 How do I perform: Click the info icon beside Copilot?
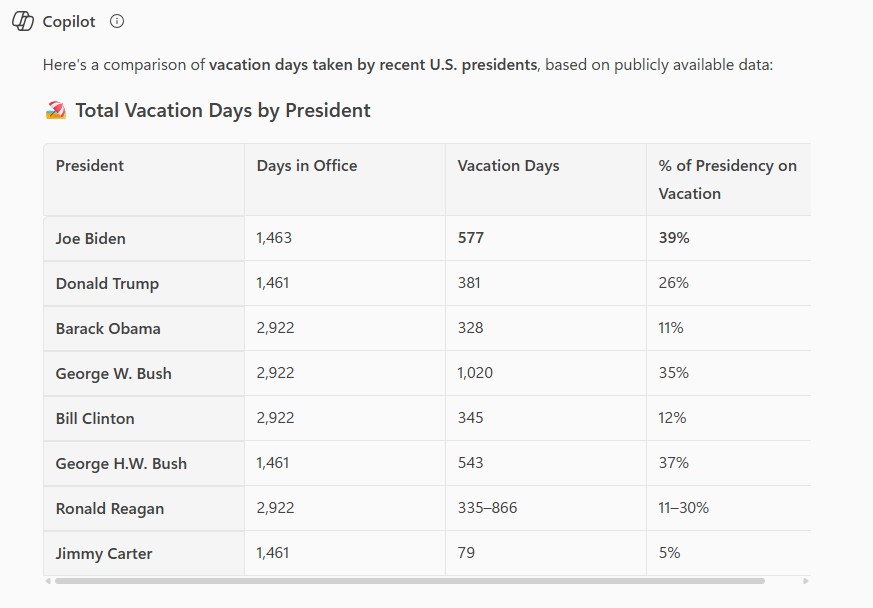coord(117,21)
